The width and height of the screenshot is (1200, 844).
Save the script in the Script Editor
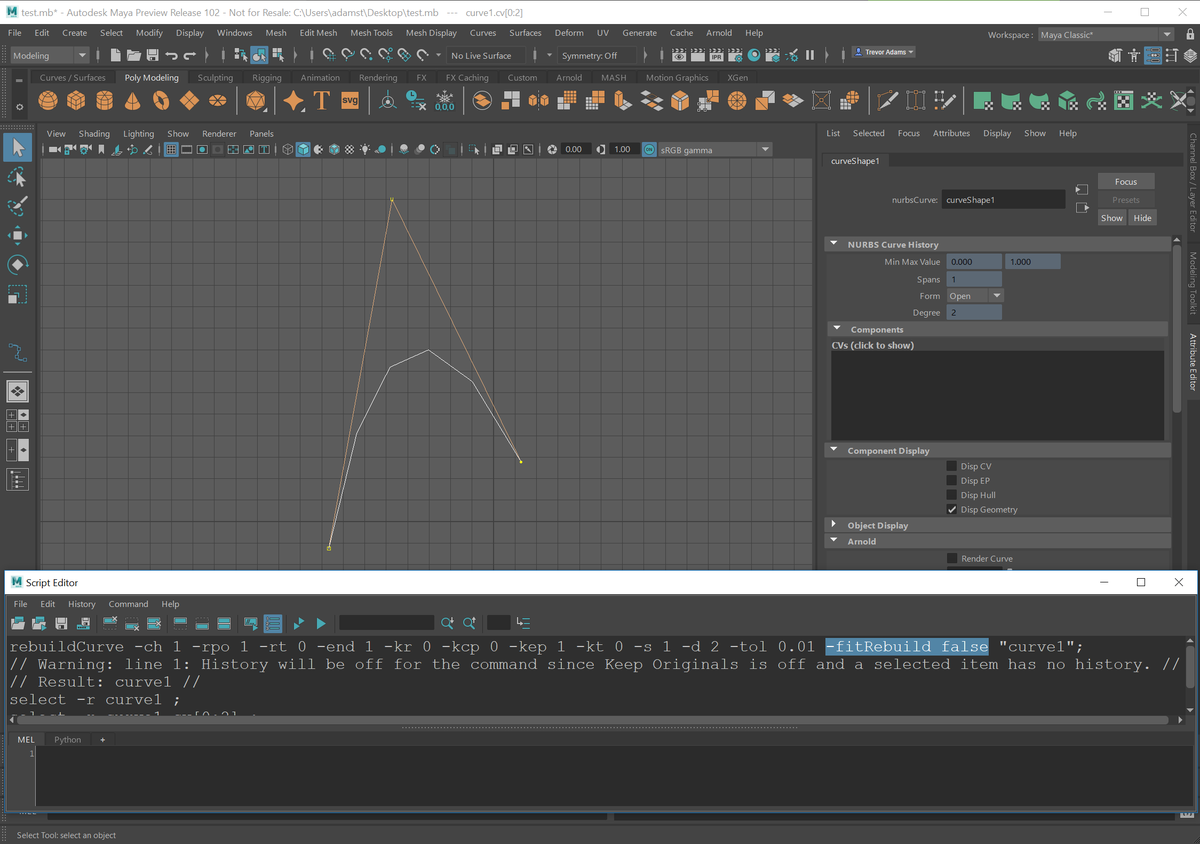tap(62, 622)
